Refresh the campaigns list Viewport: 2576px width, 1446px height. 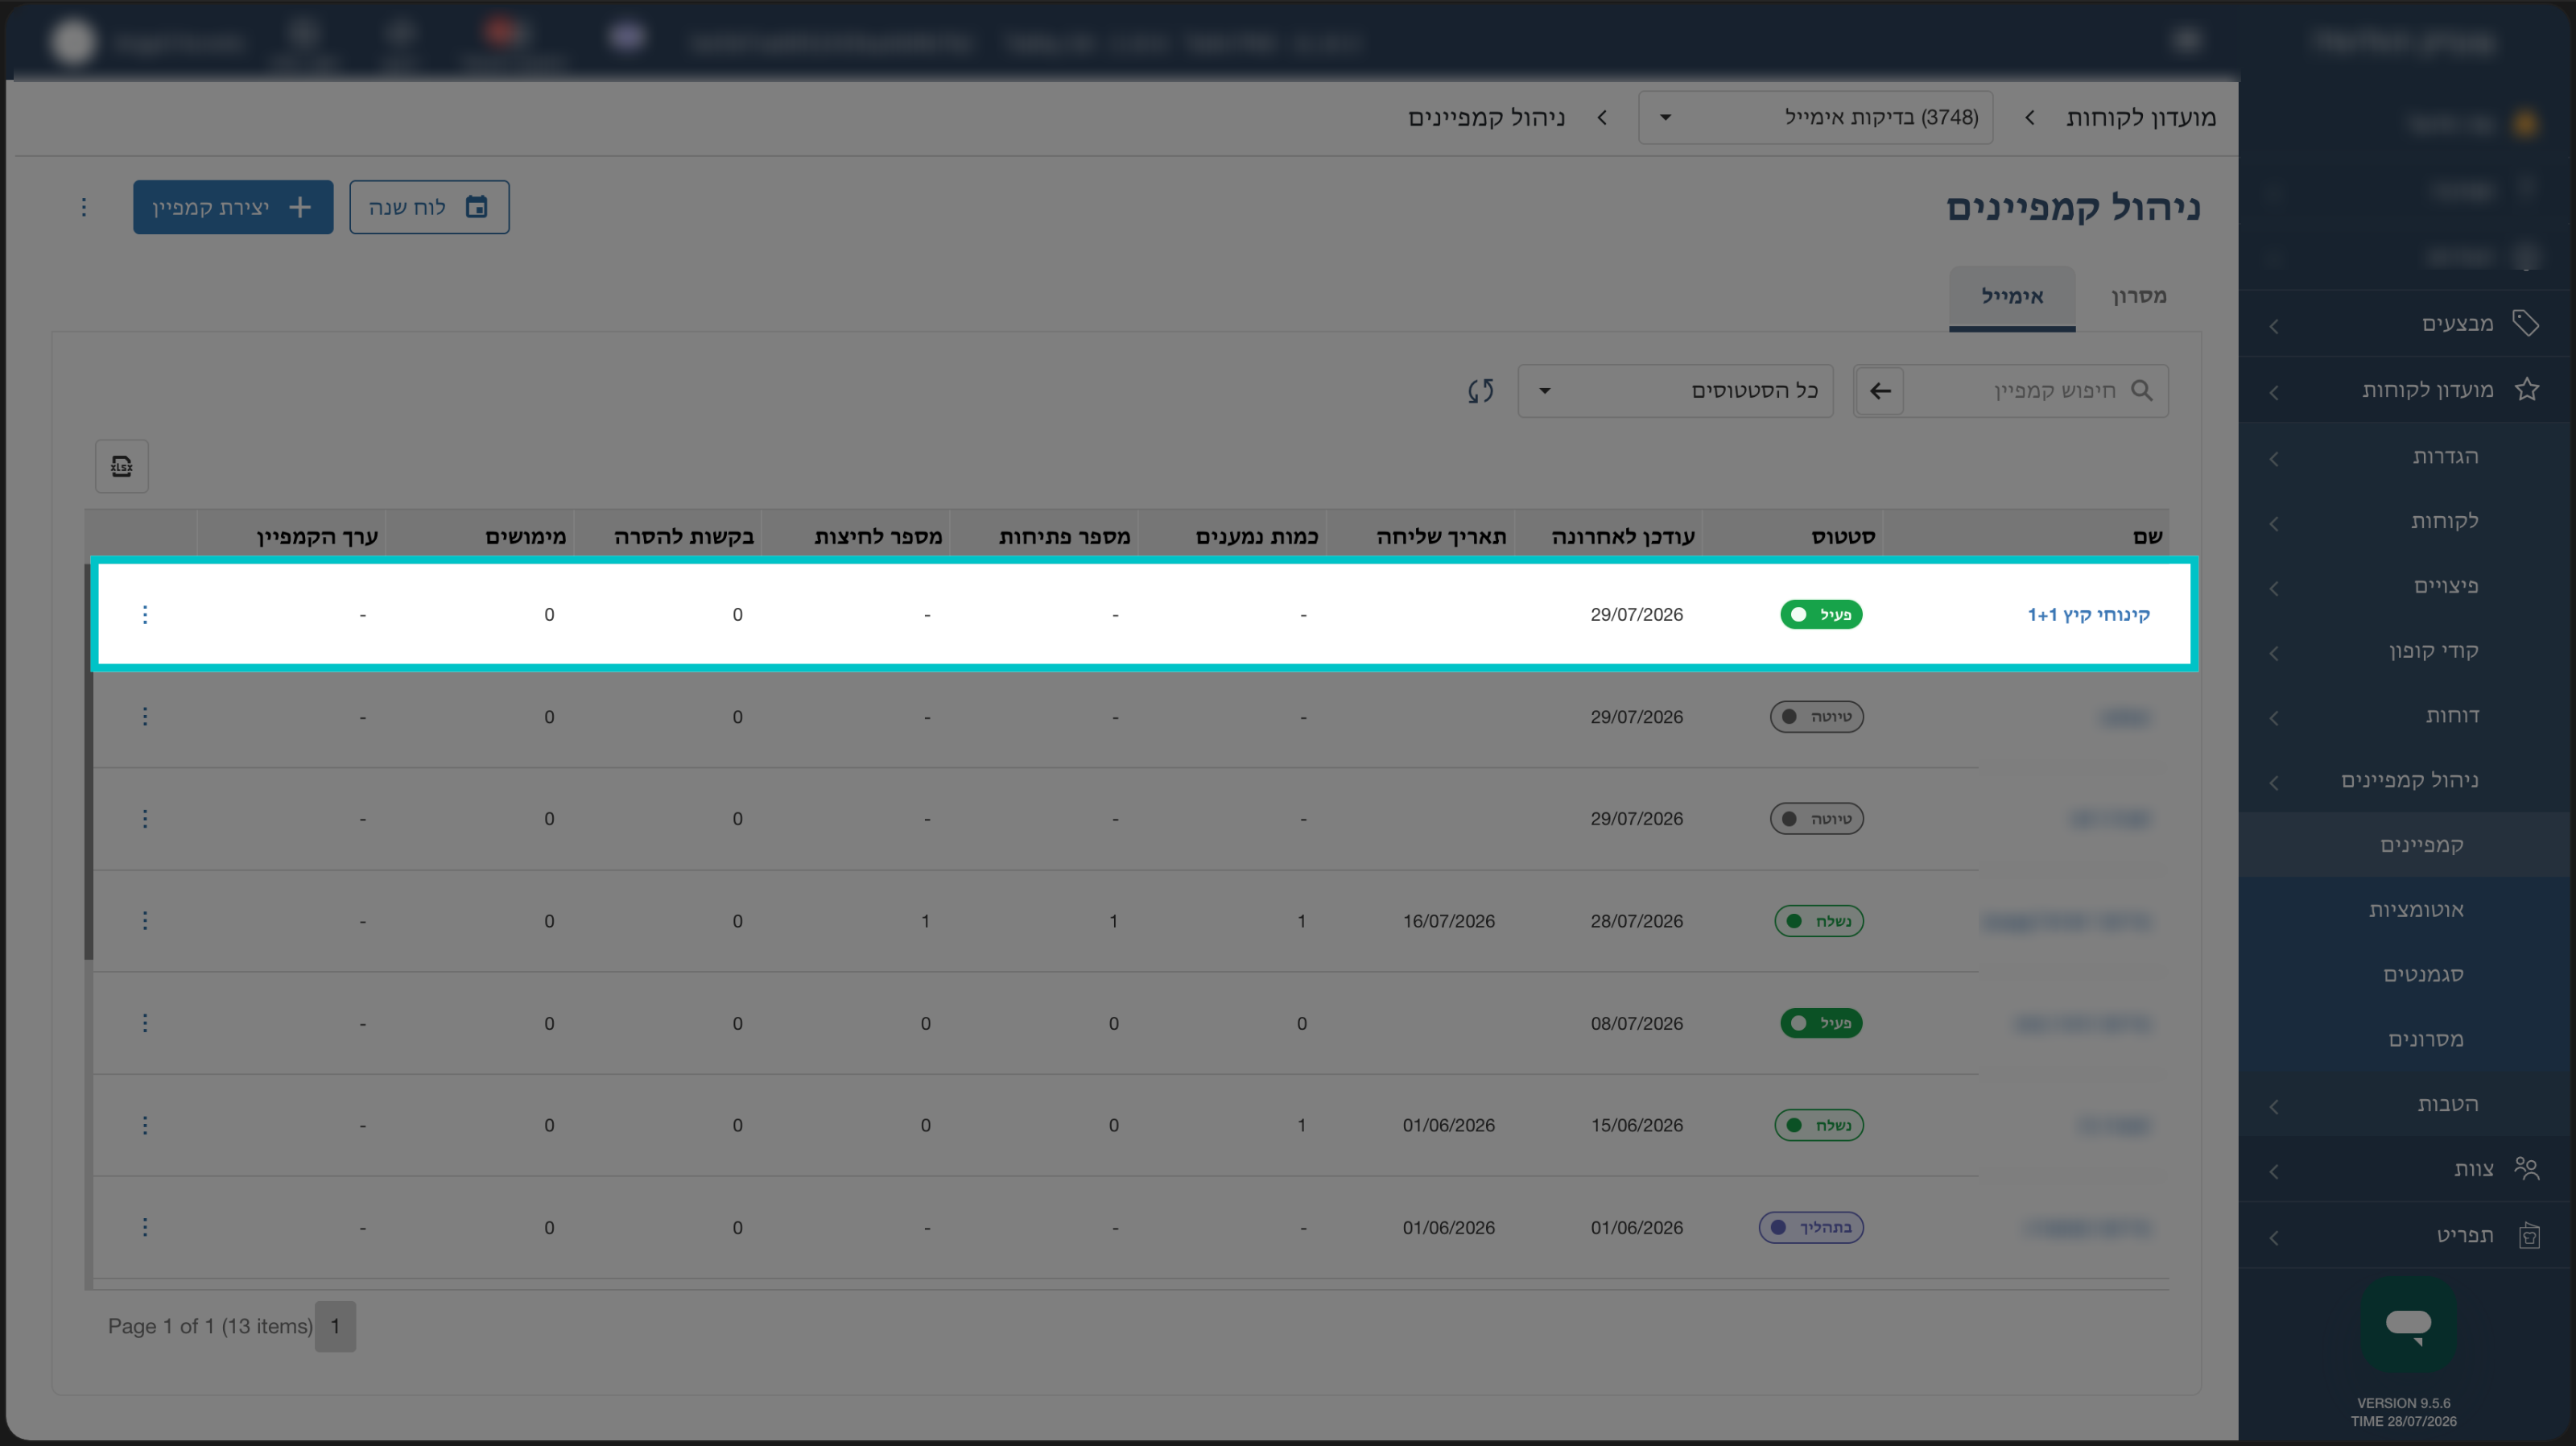tap(1481, 390)
